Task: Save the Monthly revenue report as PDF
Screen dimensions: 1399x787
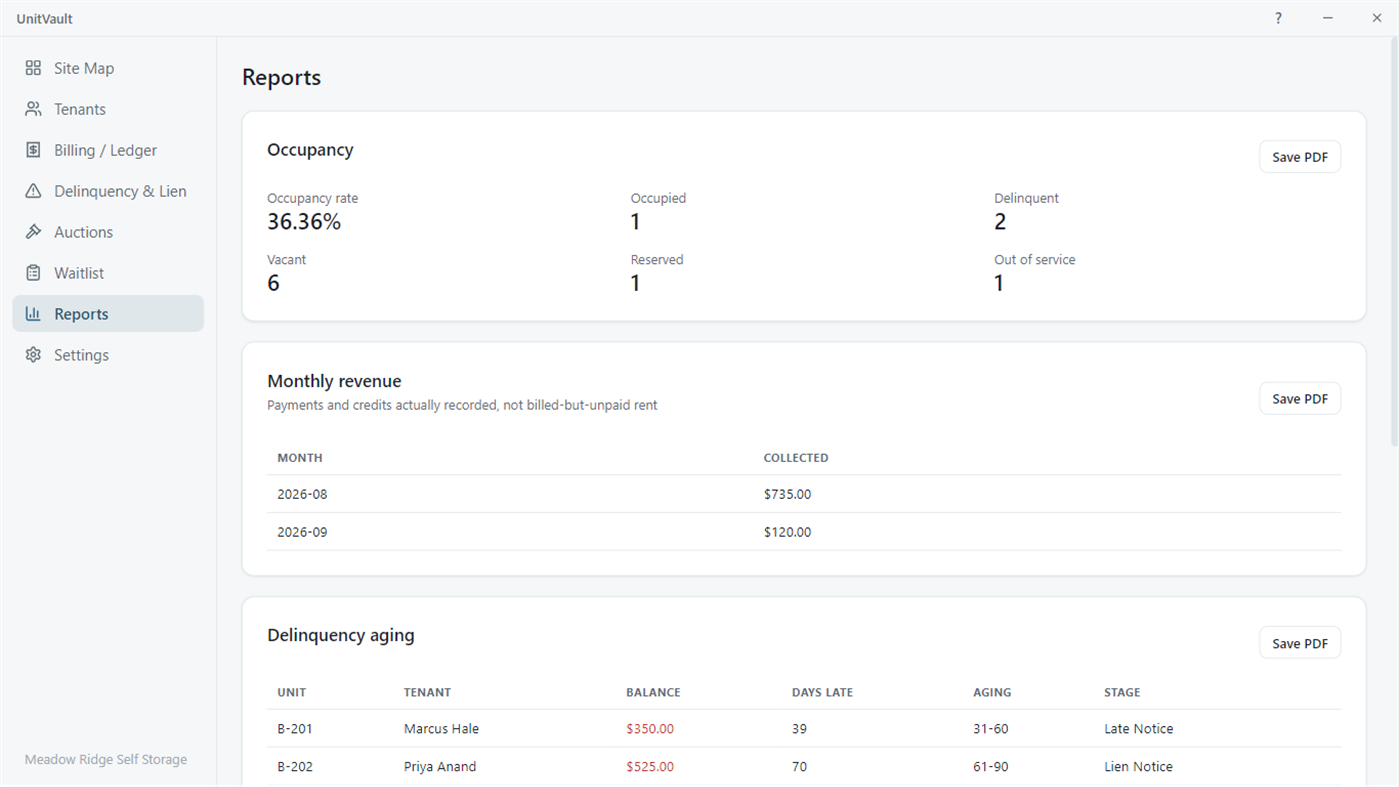Action: (x=1299, y=399)
